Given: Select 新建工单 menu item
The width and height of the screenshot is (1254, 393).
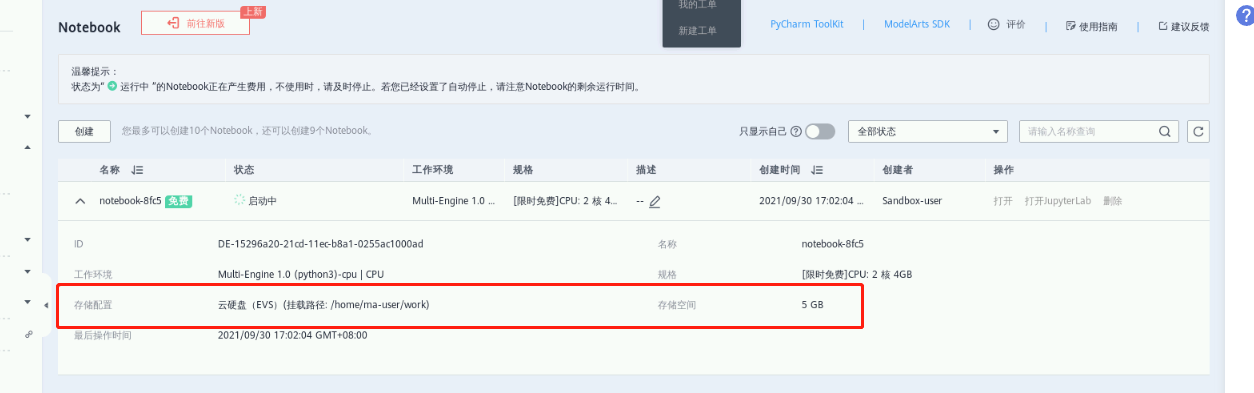Looking at the screenshot, I should (697, 31).
